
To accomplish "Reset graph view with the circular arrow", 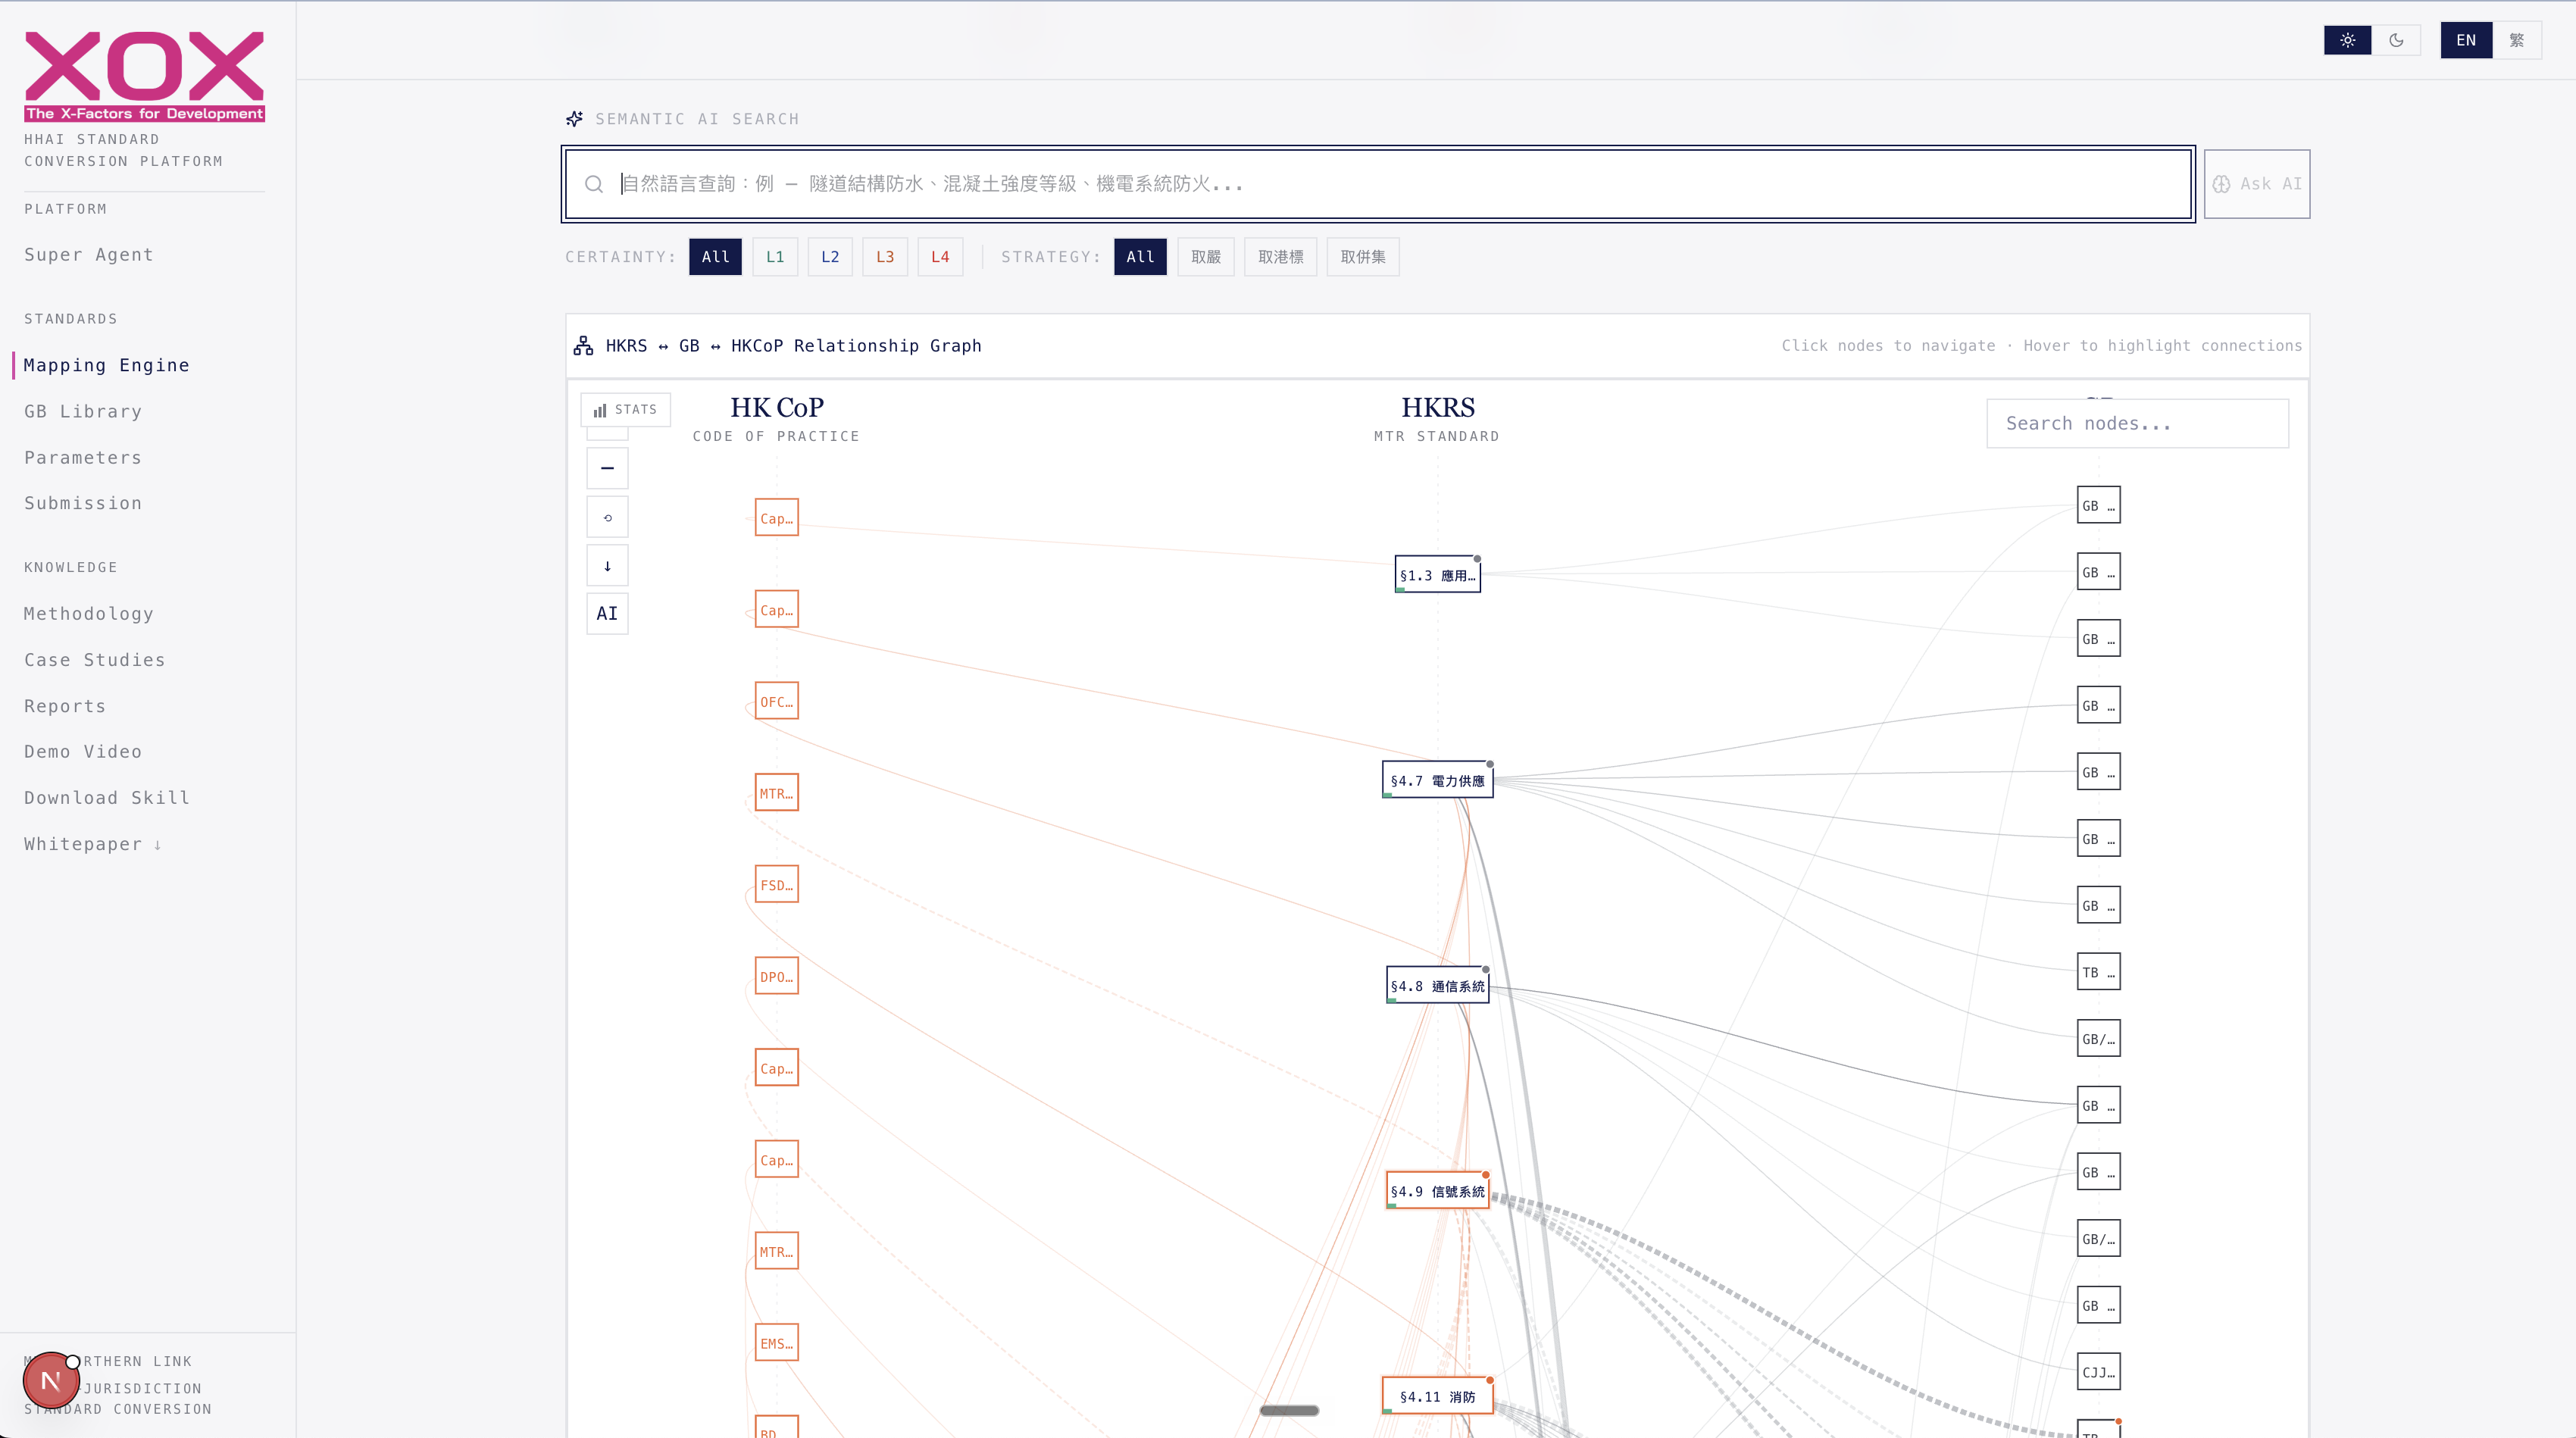I will (x=607, y=517).
